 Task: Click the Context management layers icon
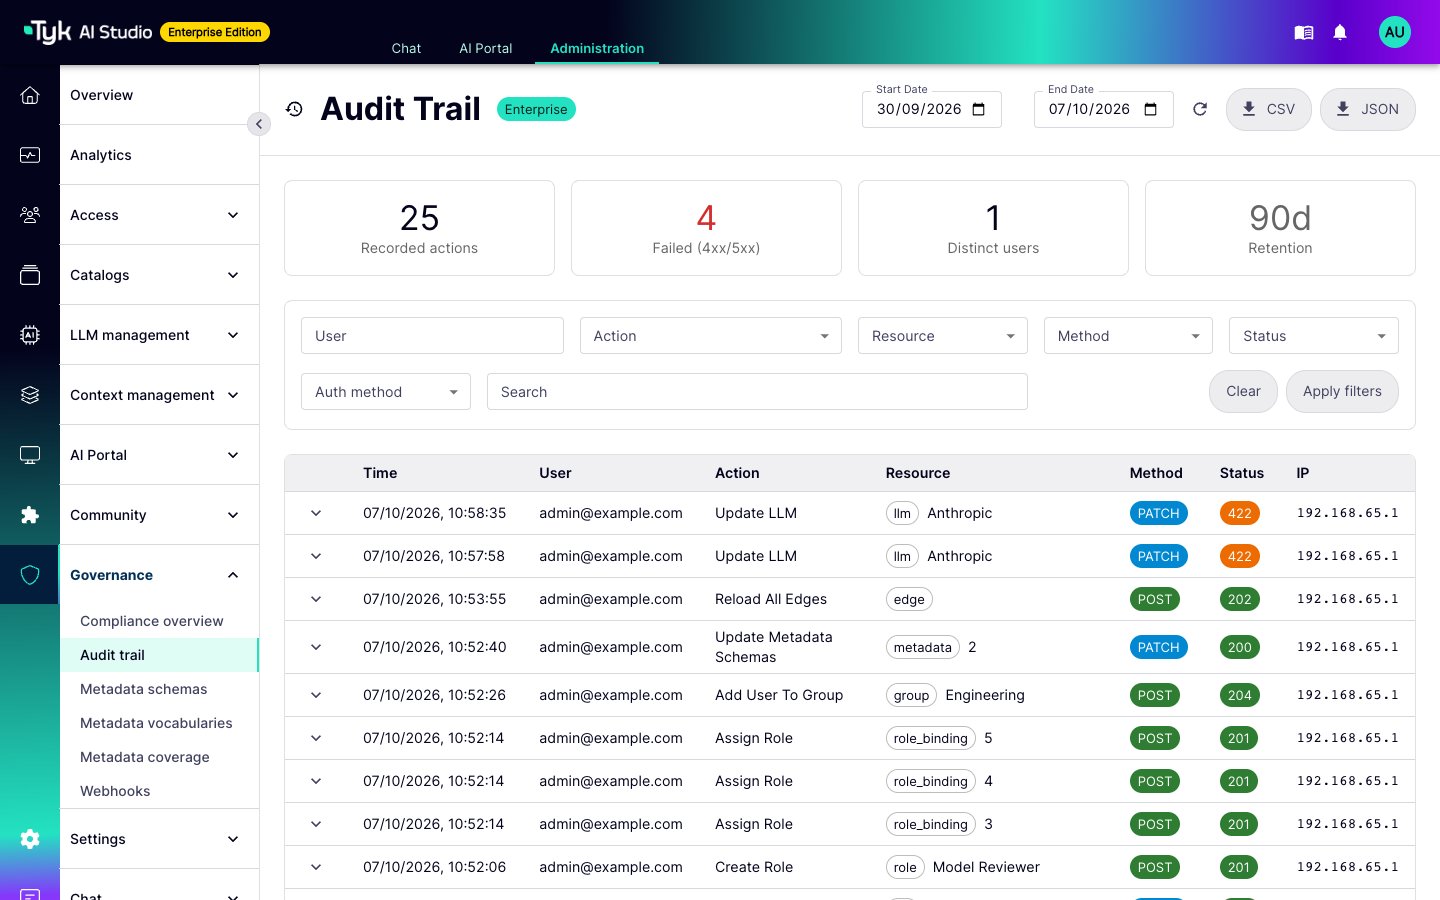coord(30,395)
